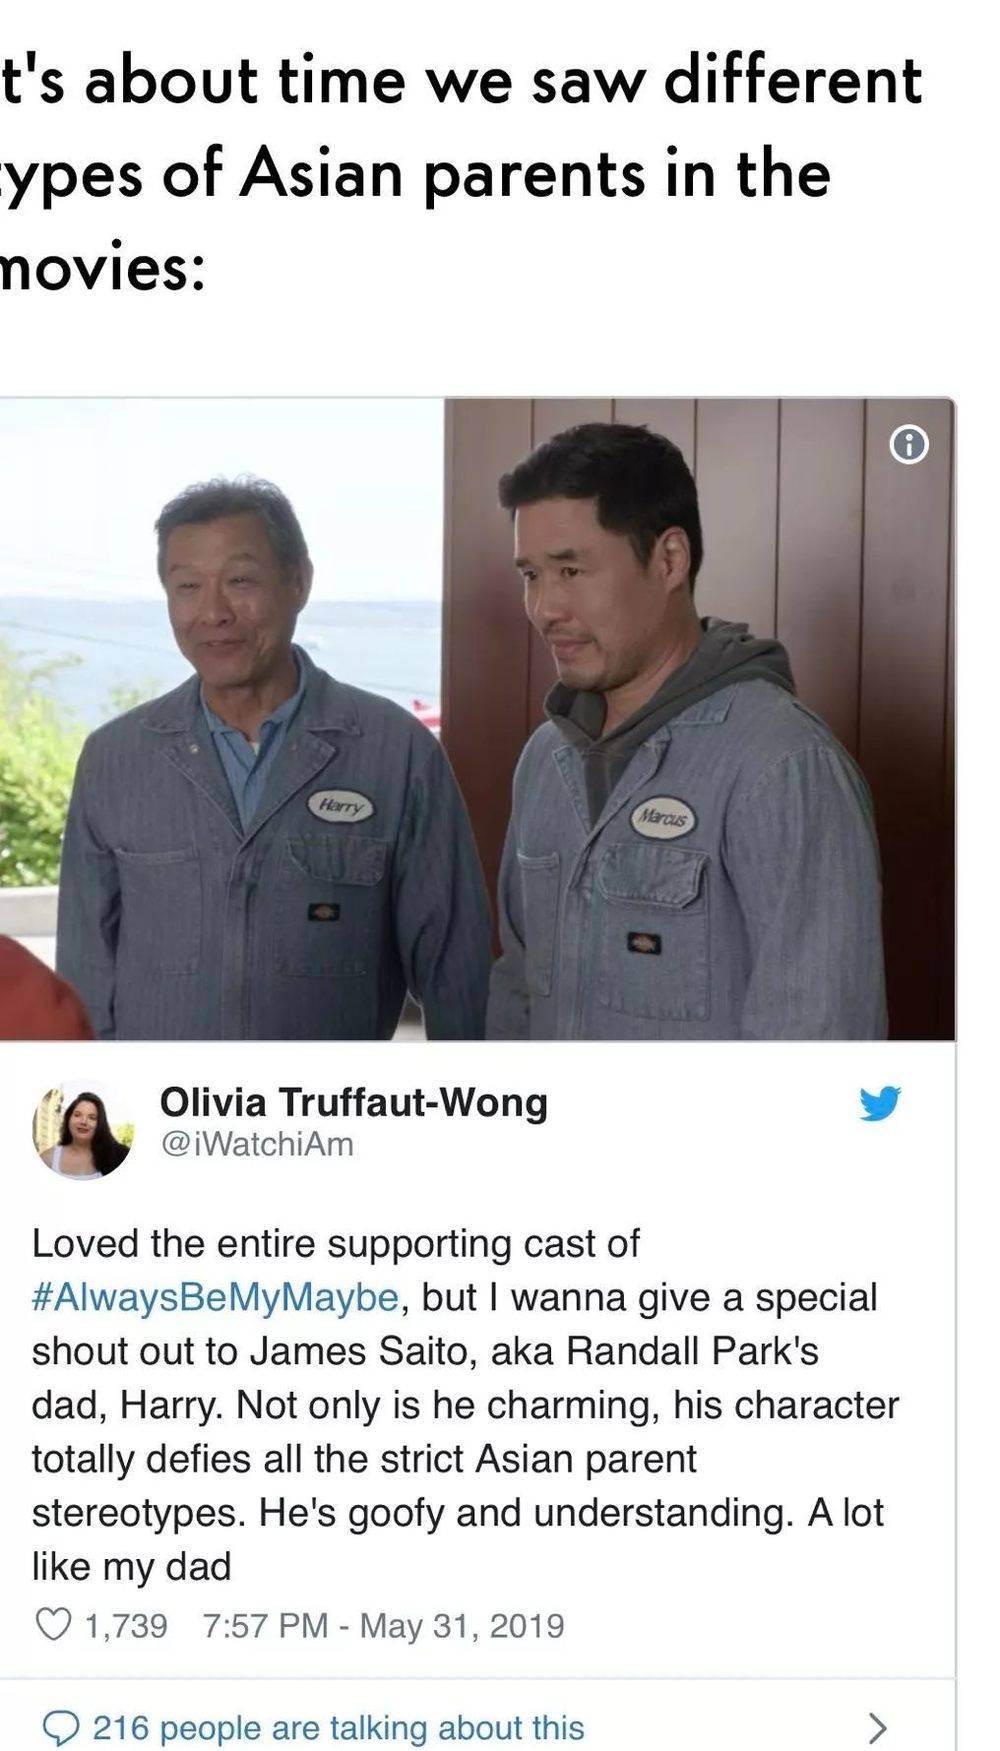The height and width of the screenshot is (1751, 1000).
Task: Click the Marcus name patch in photo
Action: coord(664,818)
